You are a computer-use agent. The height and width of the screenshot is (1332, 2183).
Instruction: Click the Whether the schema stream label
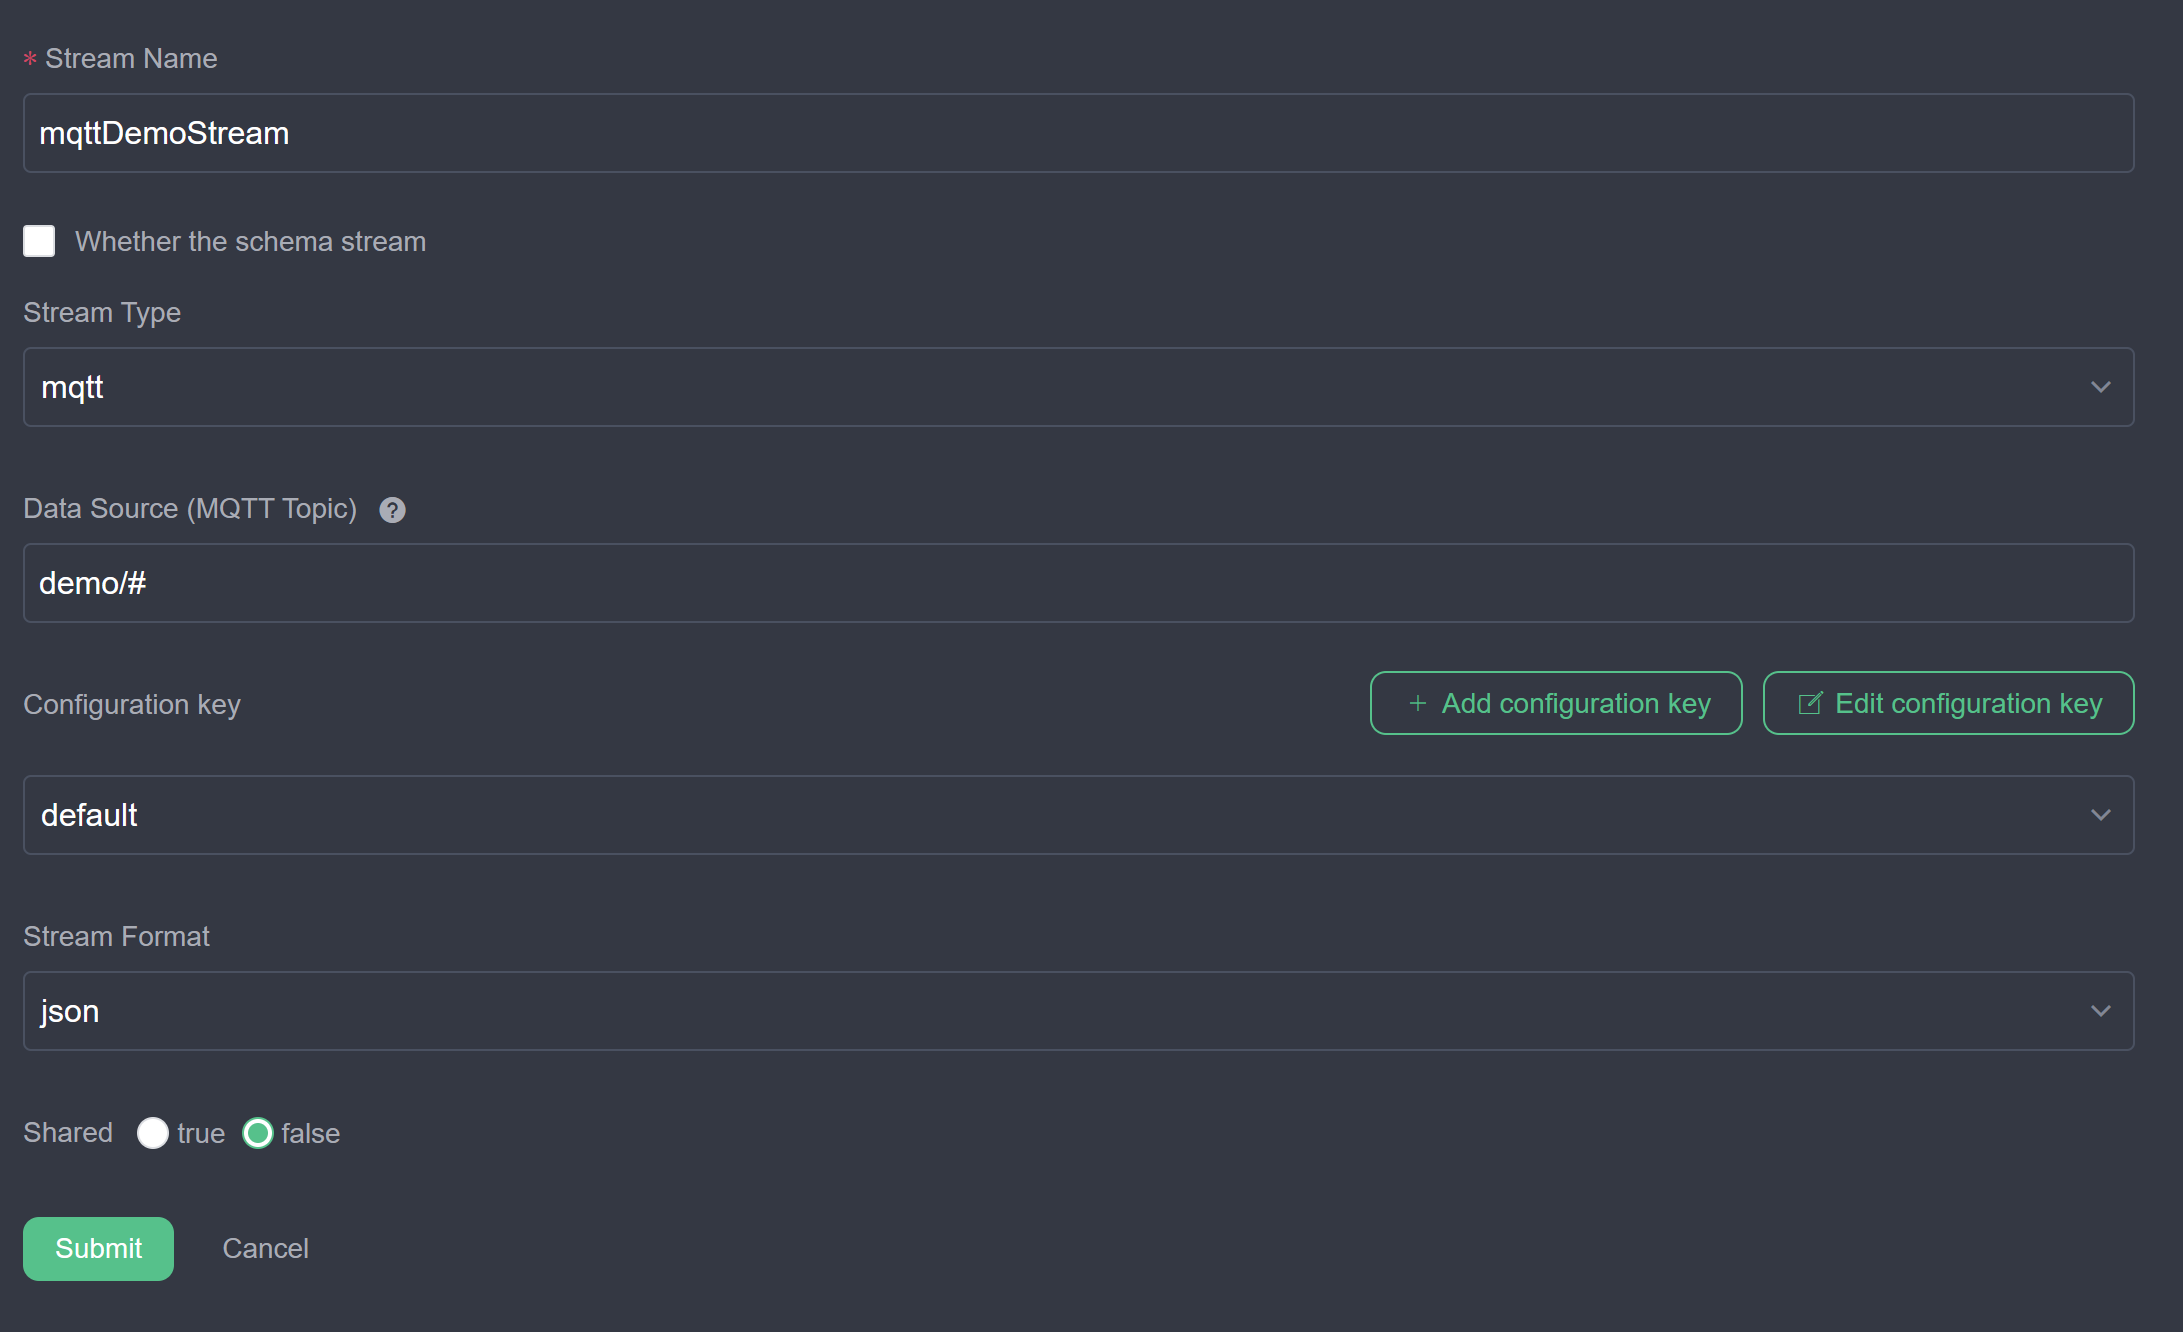250,242
